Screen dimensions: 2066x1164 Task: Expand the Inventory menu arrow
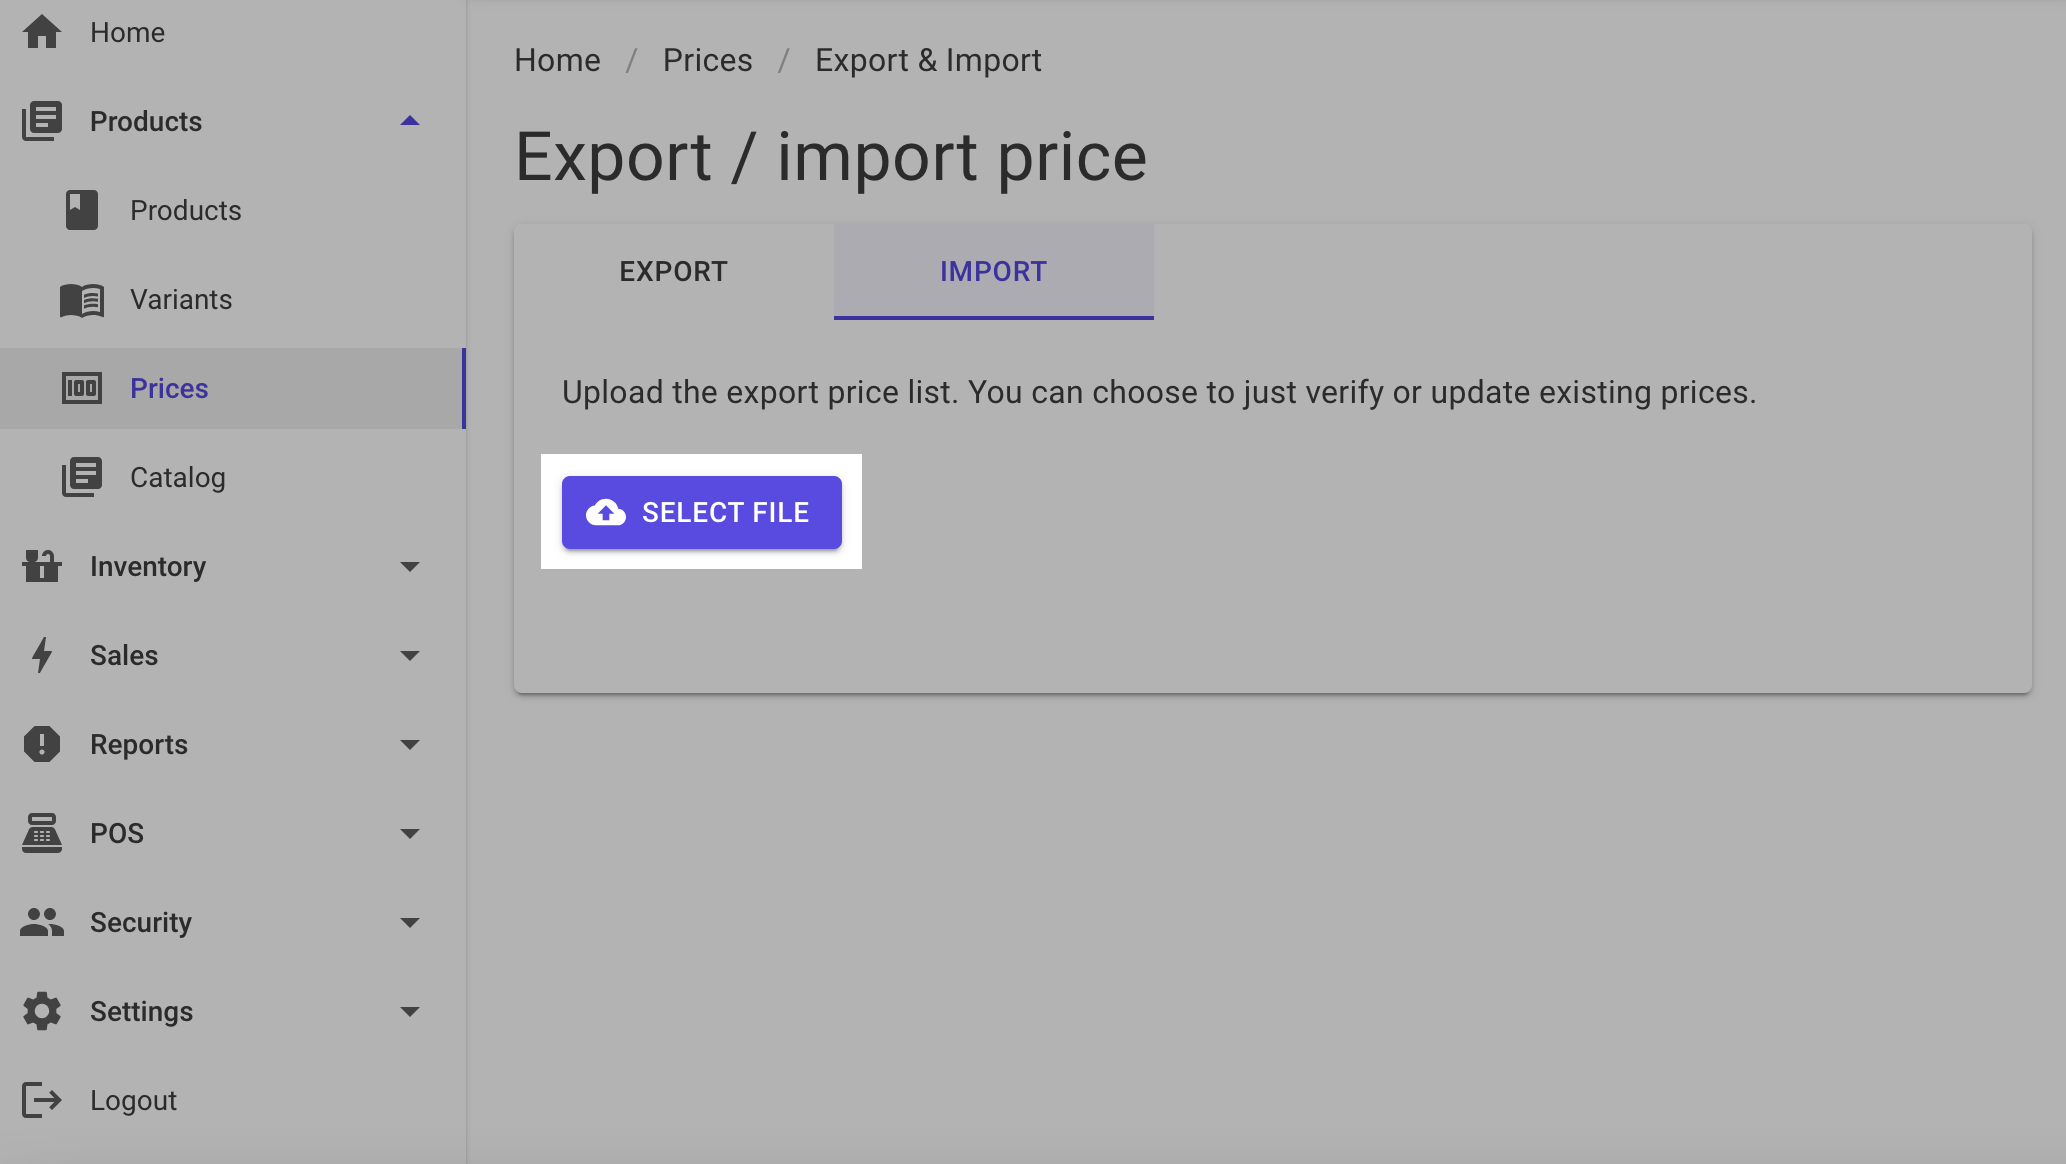[x=409, y=566]
